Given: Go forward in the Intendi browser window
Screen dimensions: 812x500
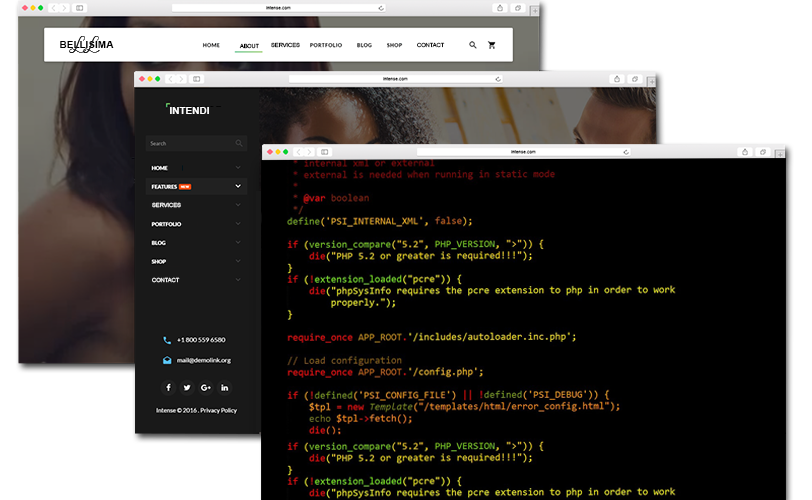Looking at the screenshot, I should [181, 79].
